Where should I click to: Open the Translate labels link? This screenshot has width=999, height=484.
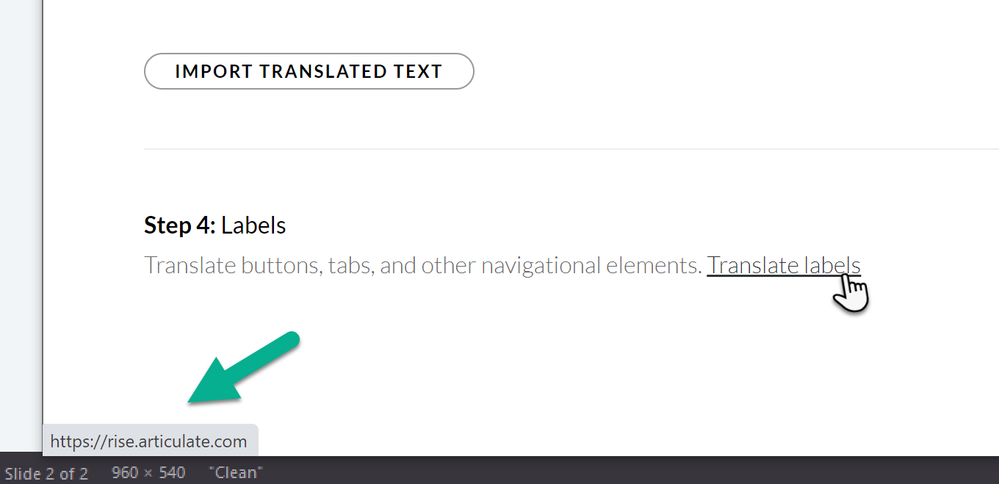(783, 265)
